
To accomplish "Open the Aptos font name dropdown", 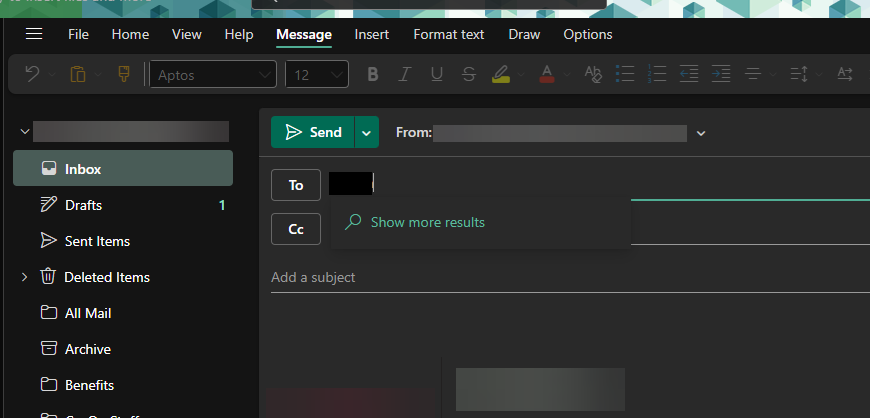I will click(x=213, y=74).
